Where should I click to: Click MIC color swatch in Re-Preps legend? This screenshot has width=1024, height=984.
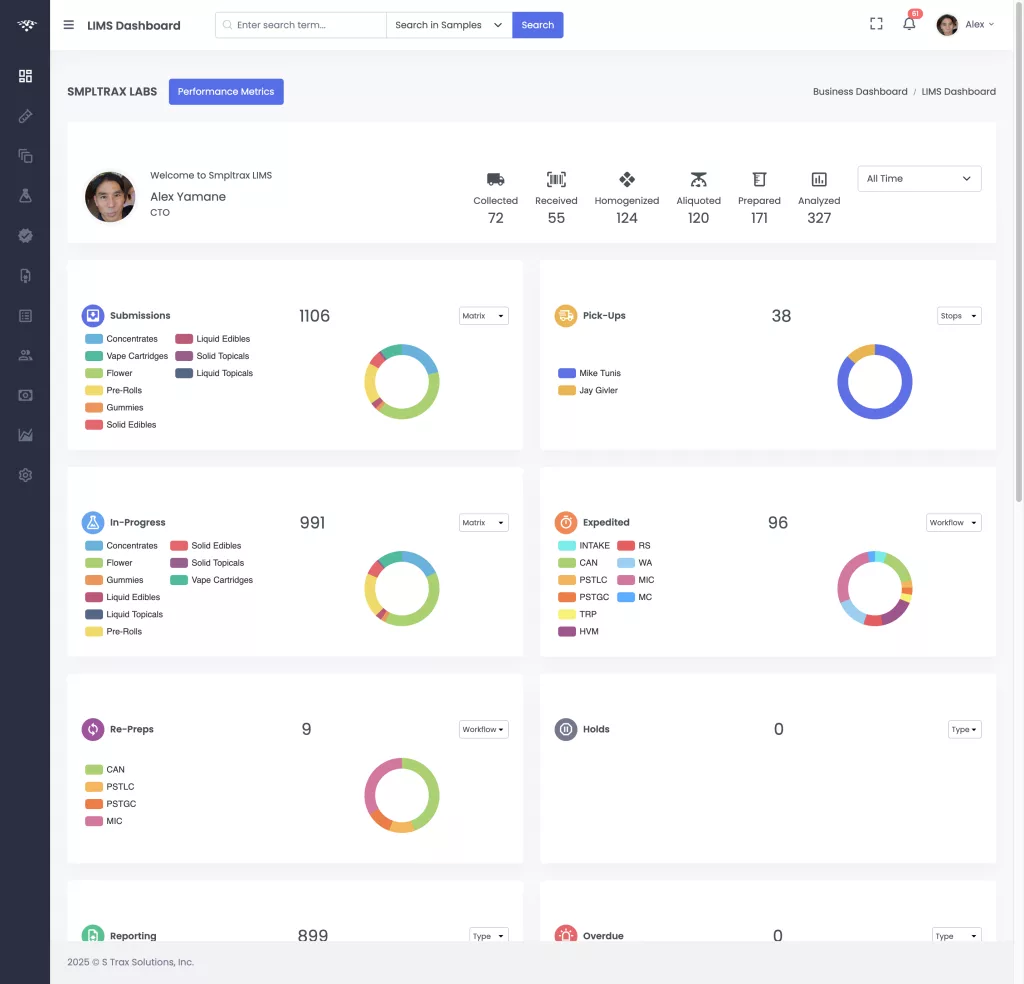coord(94,821)
